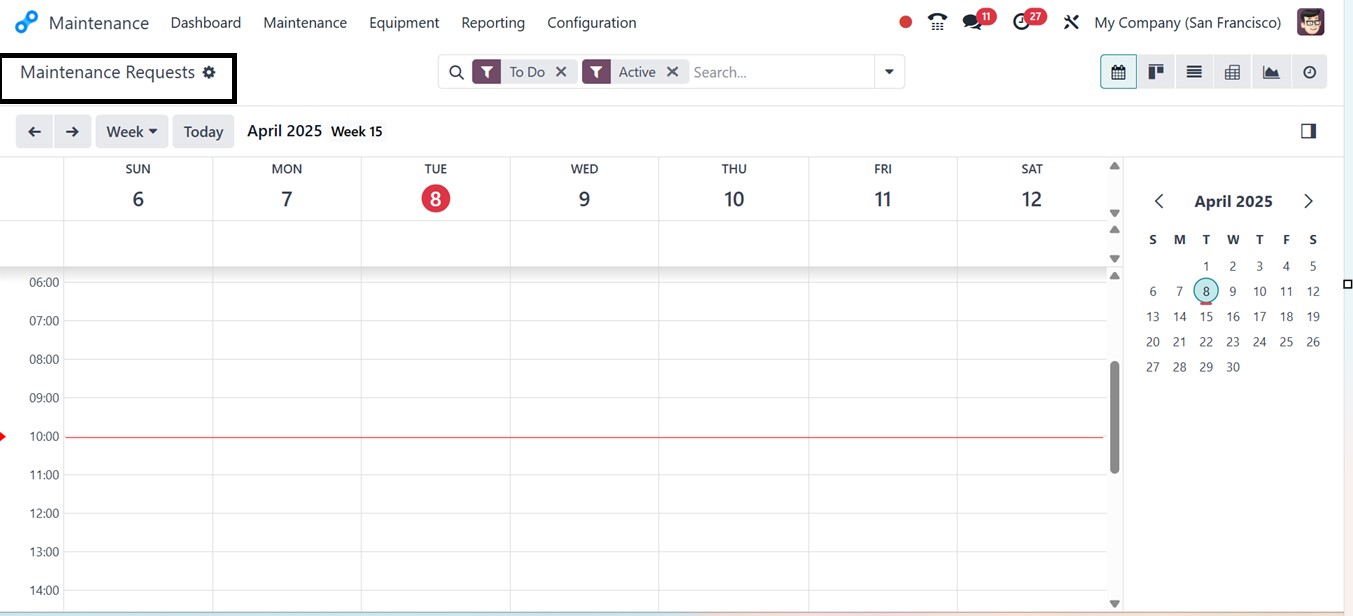The width and height of the screenshot is (1353, 616).
Task: Open the pivot table view
Action: pyautogui.click(x=1232, y=72)
